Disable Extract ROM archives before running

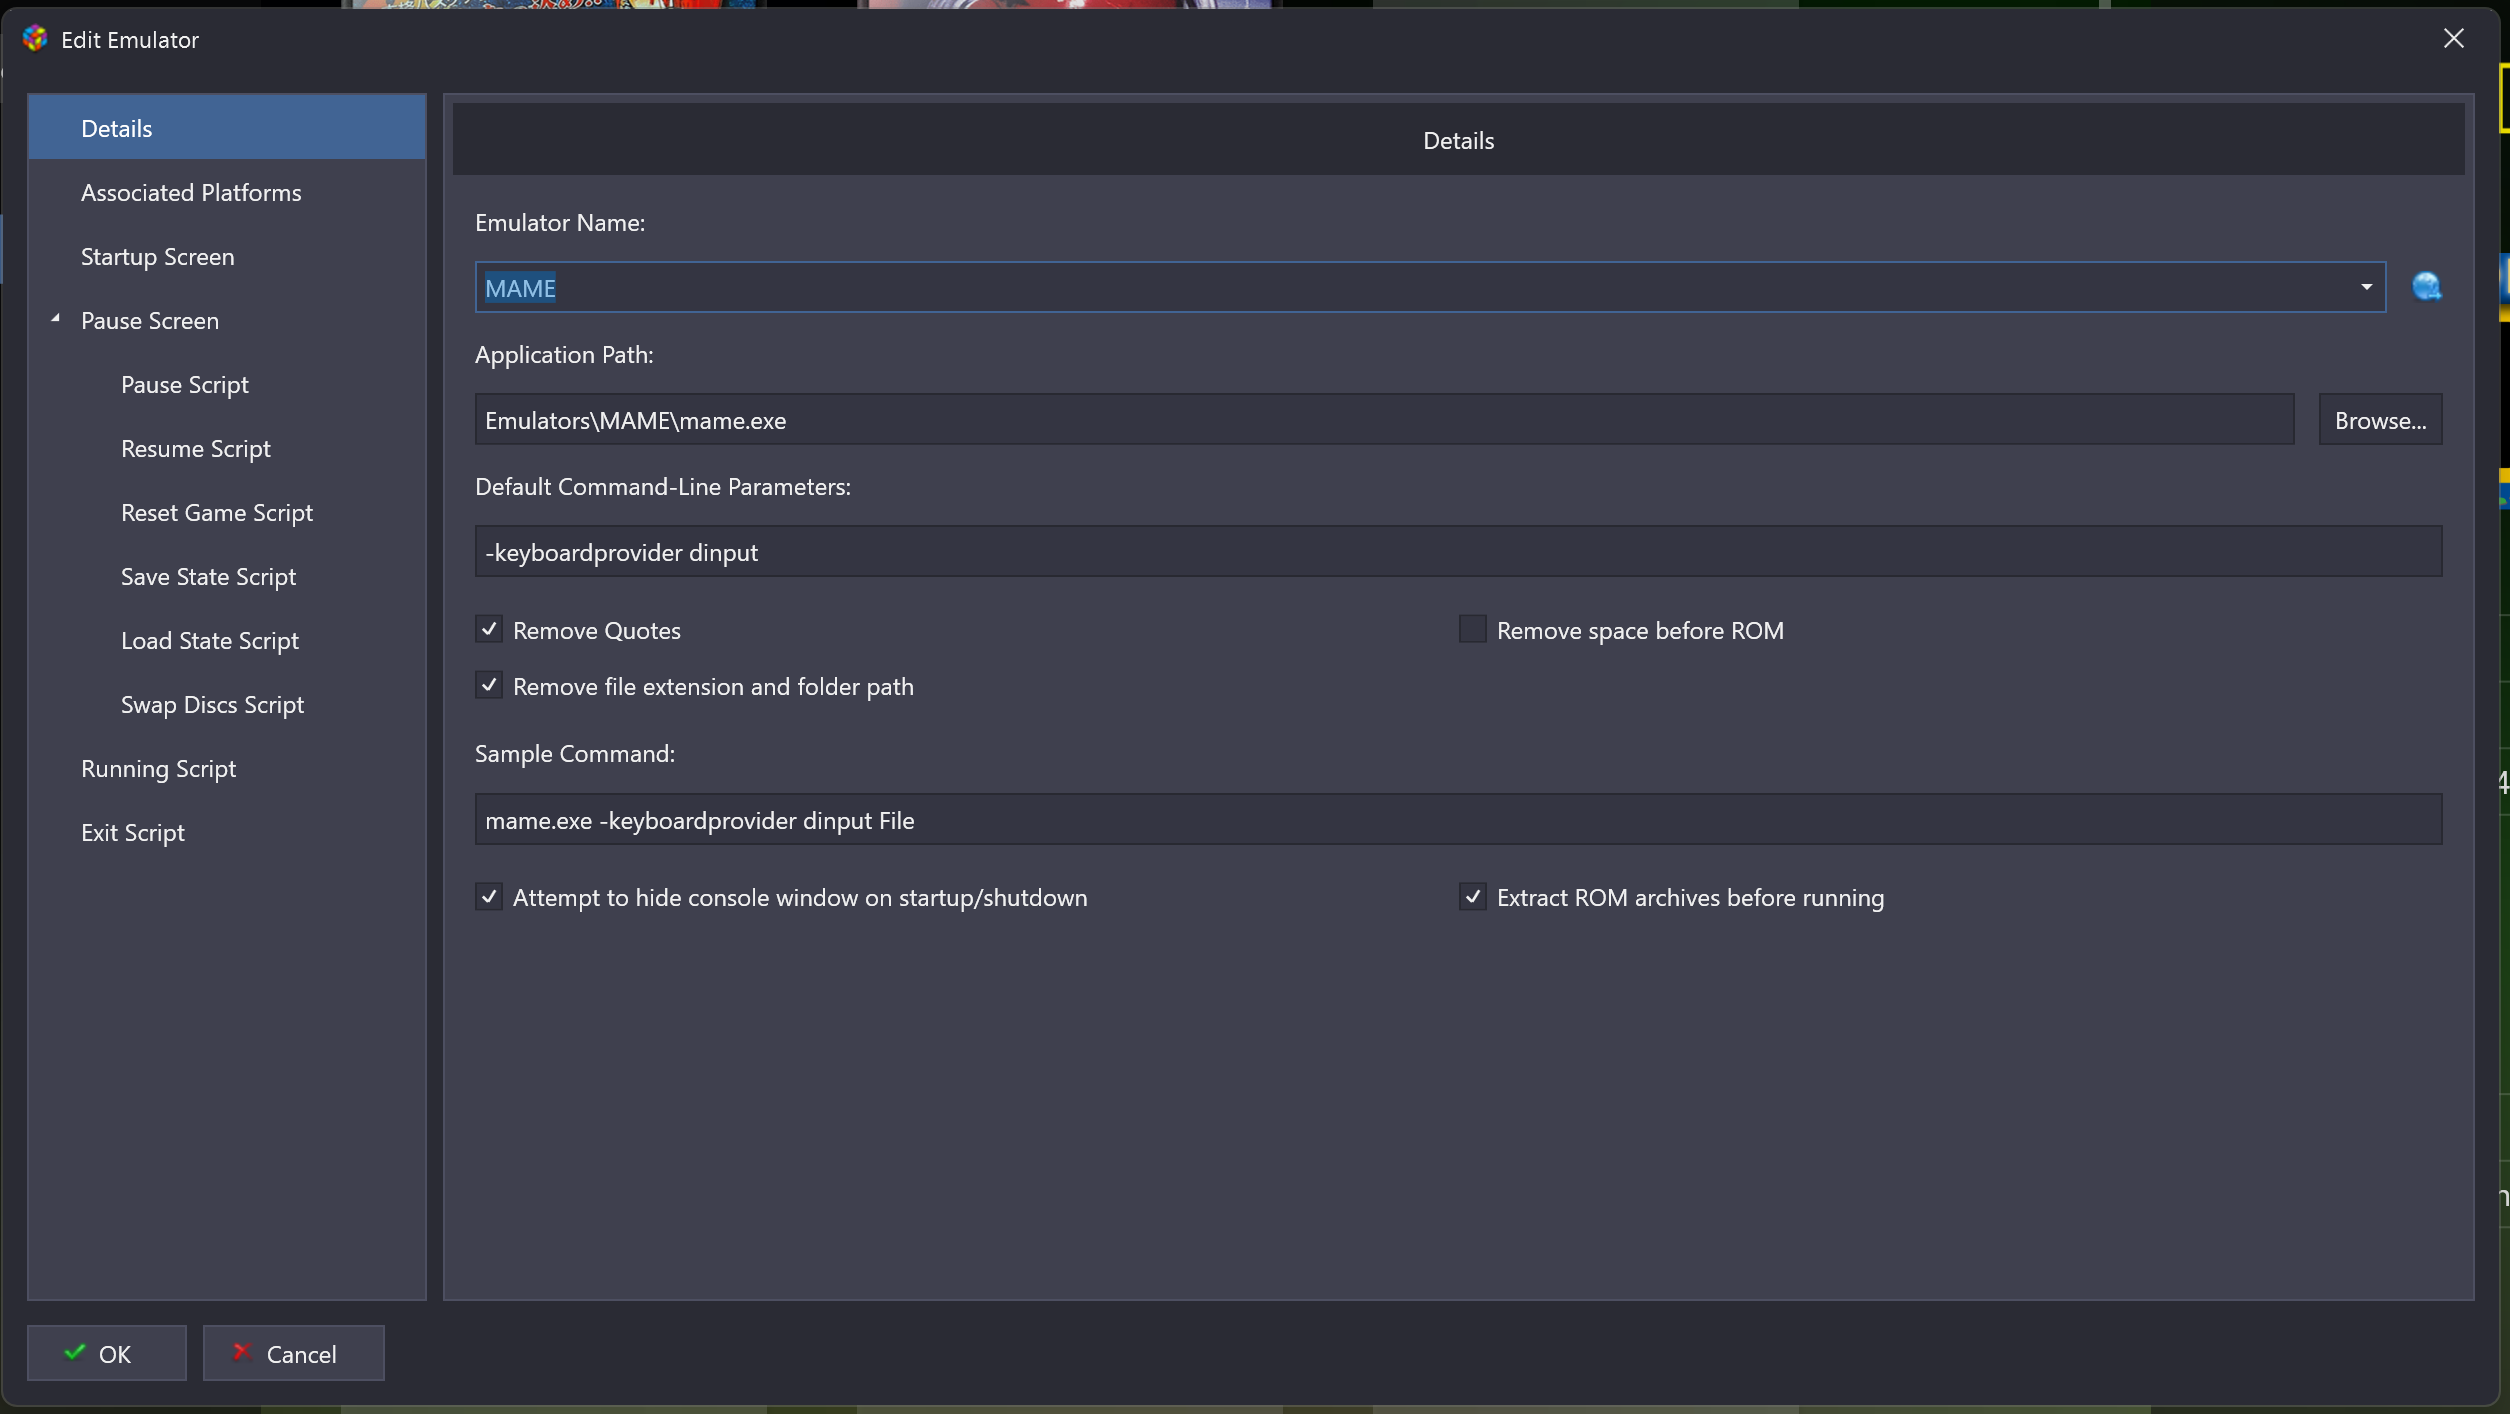1472,897
